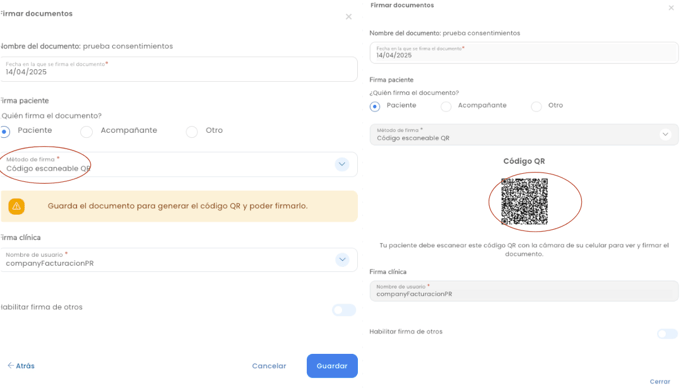Click the QR code image
The image size is (688, 391).
524,201
